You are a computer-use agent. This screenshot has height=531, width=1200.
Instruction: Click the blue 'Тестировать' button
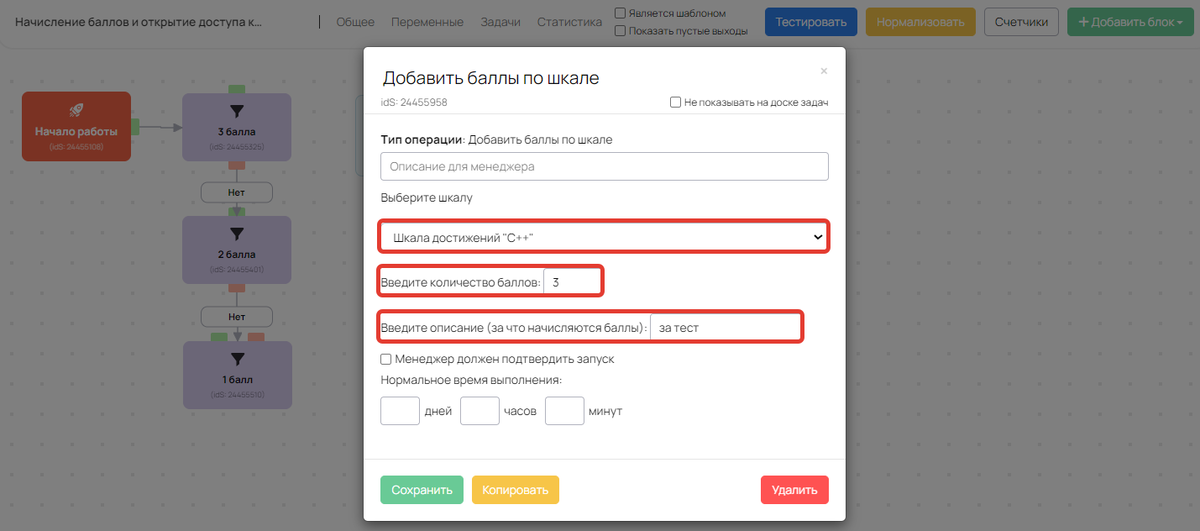click(x=811, y=22)
